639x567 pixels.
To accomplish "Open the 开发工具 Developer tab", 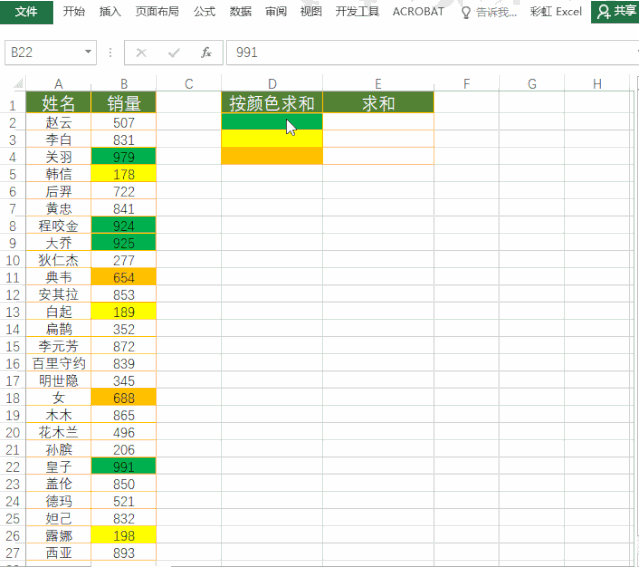I will (357, 11).
